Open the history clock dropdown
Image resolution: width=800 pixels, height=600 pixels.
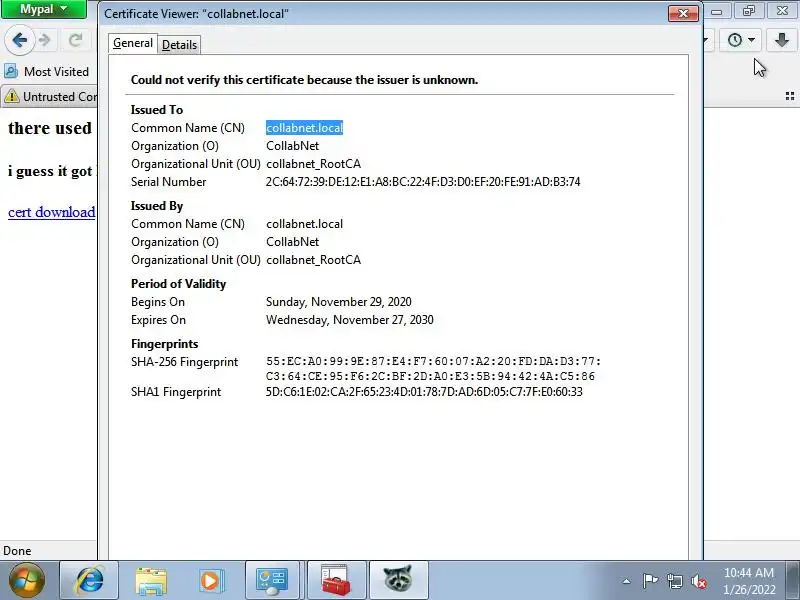point(740,40)
